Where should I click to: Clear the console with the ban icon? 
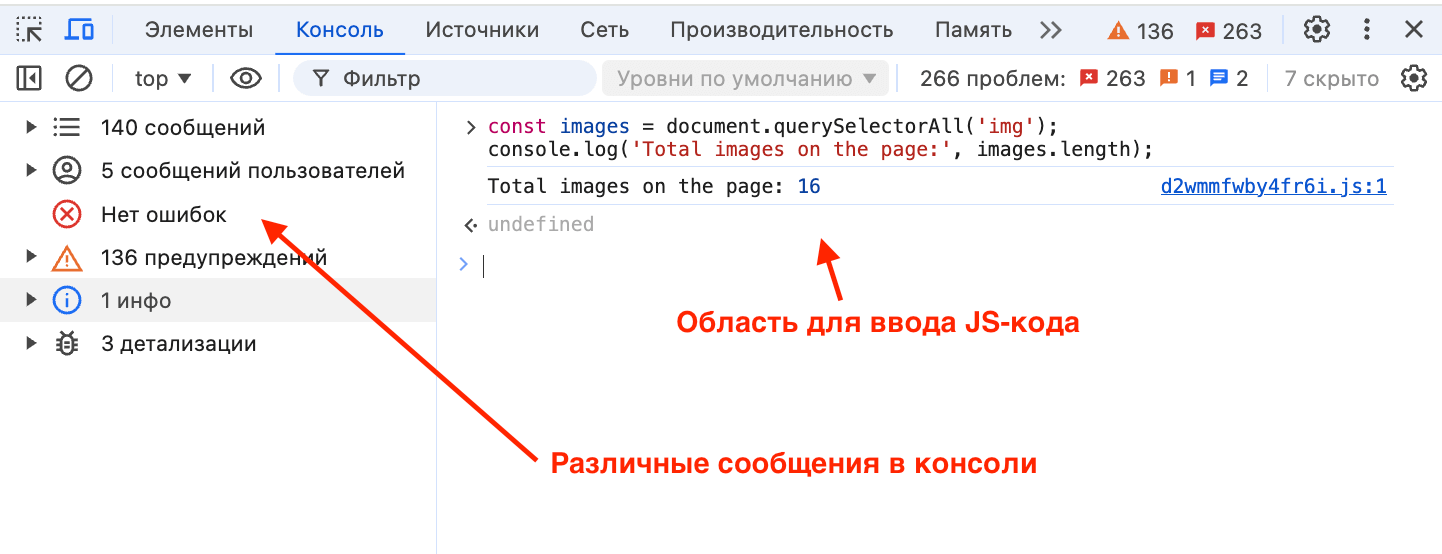point(79,78)
